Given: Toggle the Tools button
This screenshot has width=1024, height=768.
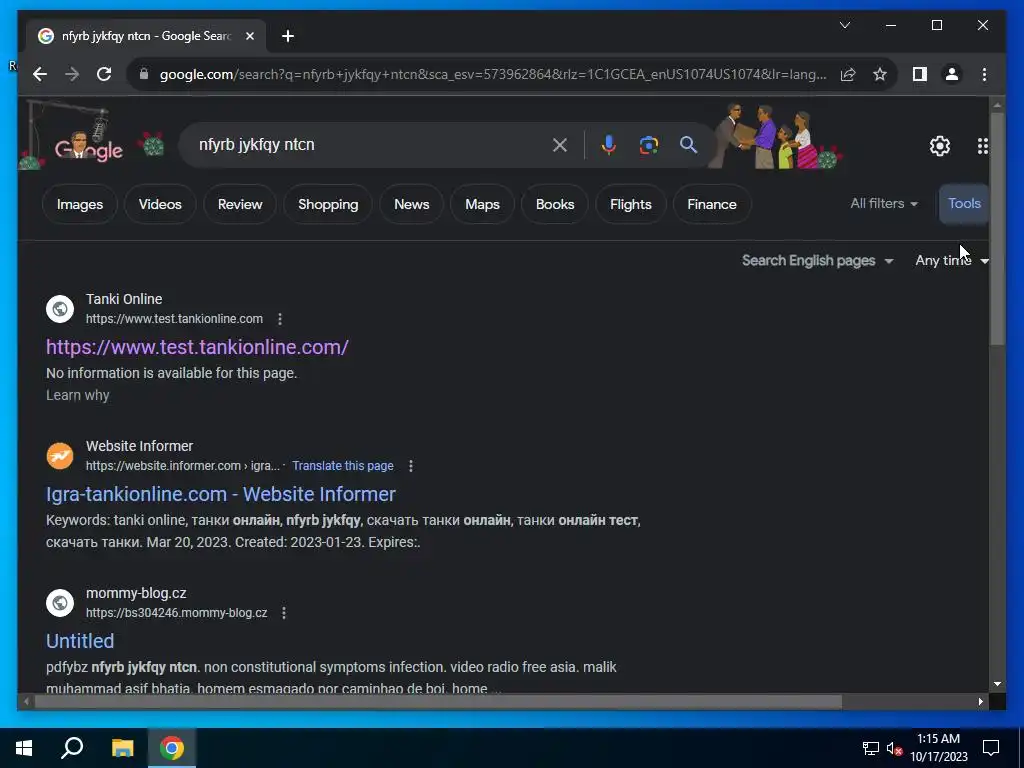Looking at the screenshot, I should tap(964, 204).
